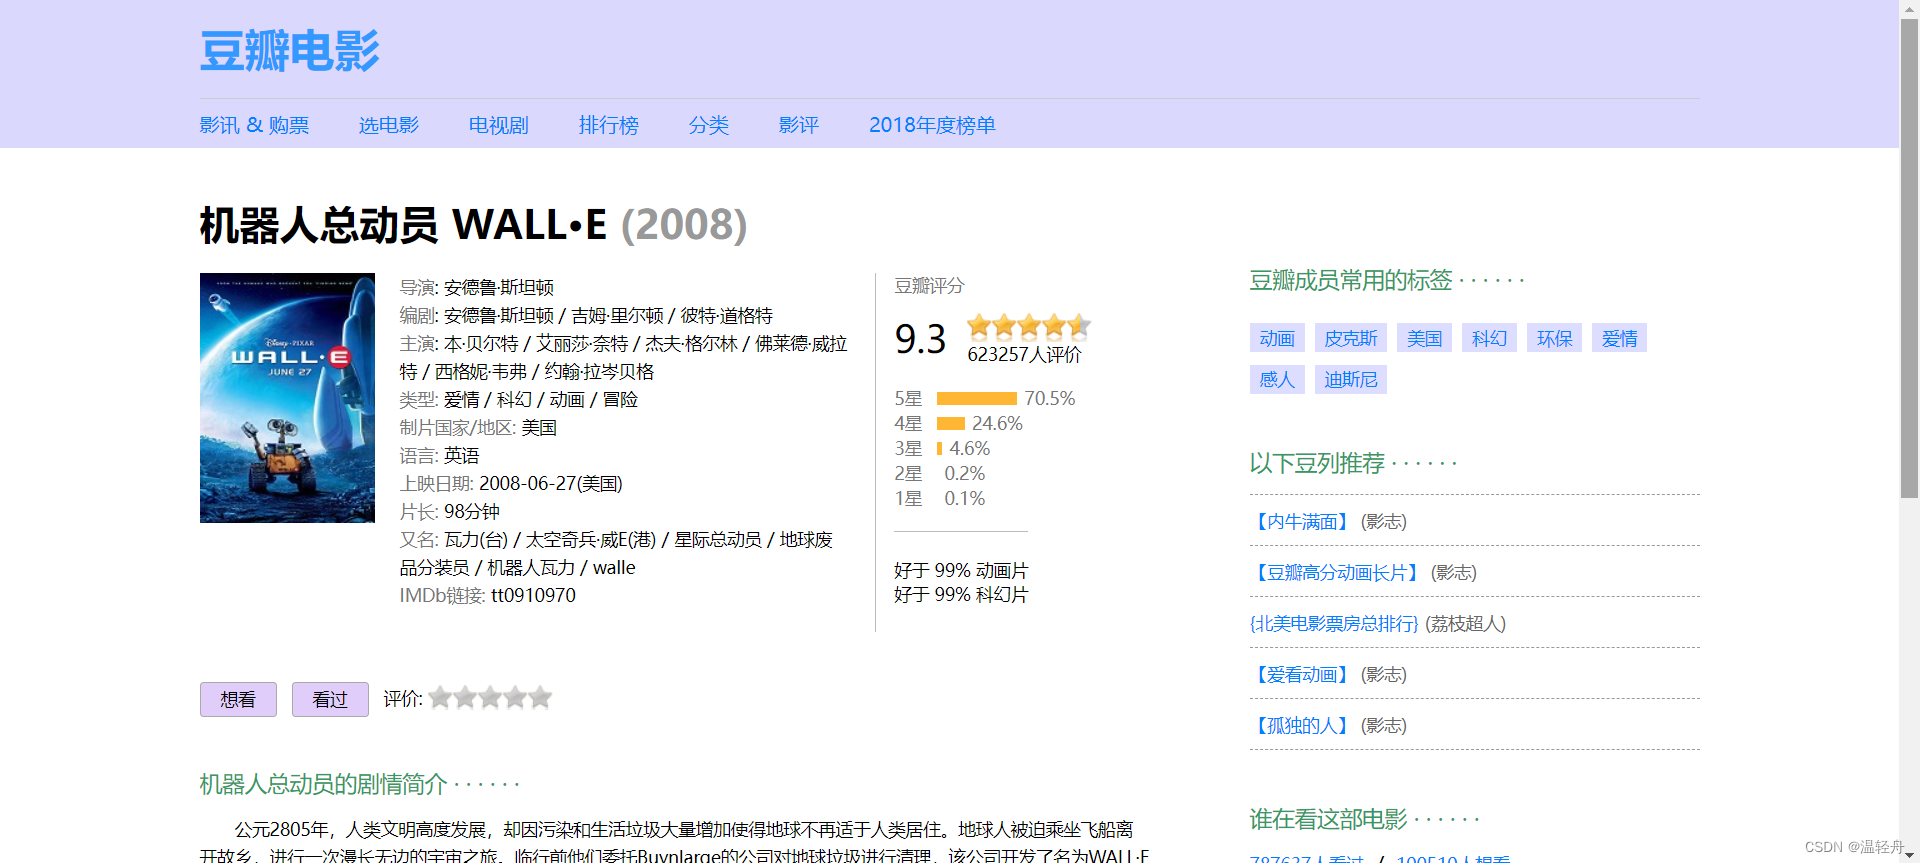Screen dimensions: 1920x863
Task: Click the release date 2008-06-27(美国)
Action: coord(551,483)
